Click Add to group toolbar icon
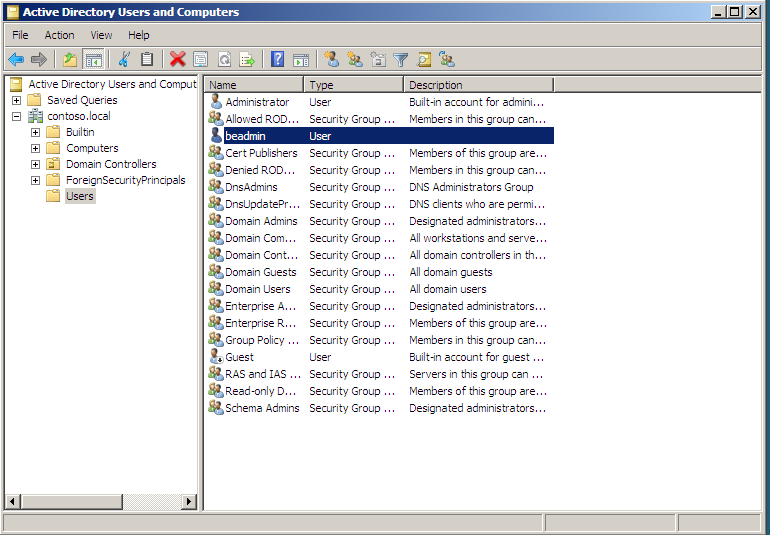The height and width of the screenshot is (535, 770). 447,59
